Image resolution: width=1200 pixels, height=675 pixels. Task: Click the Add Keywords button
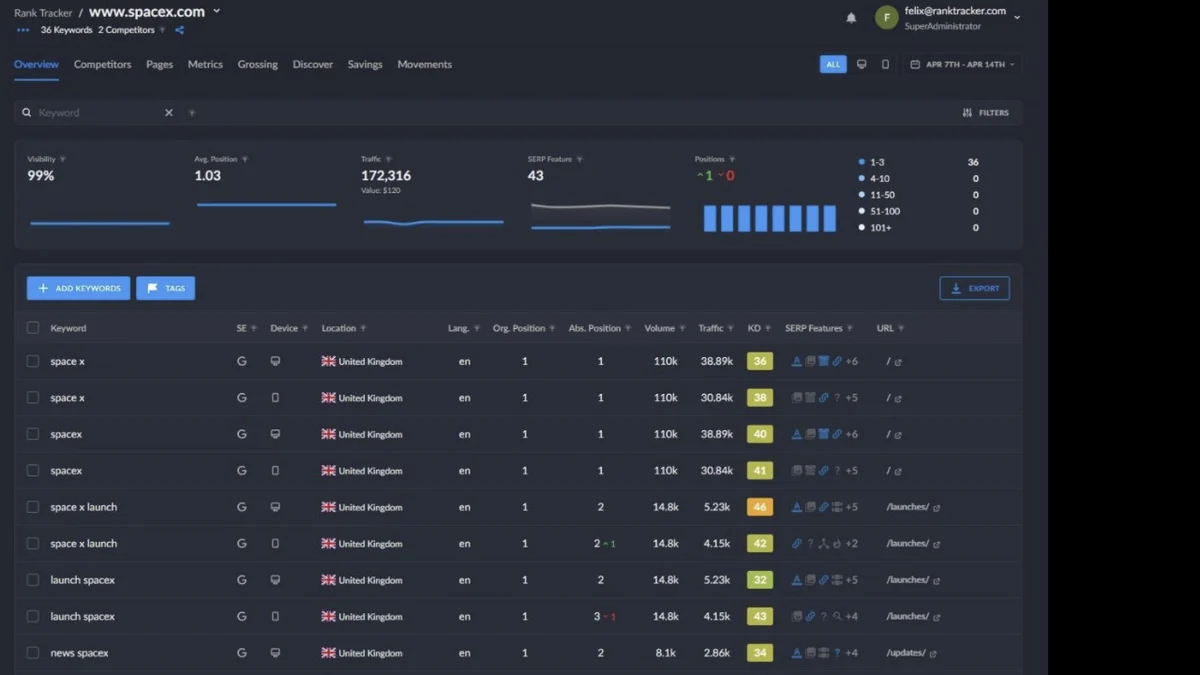tap(78, 288)
